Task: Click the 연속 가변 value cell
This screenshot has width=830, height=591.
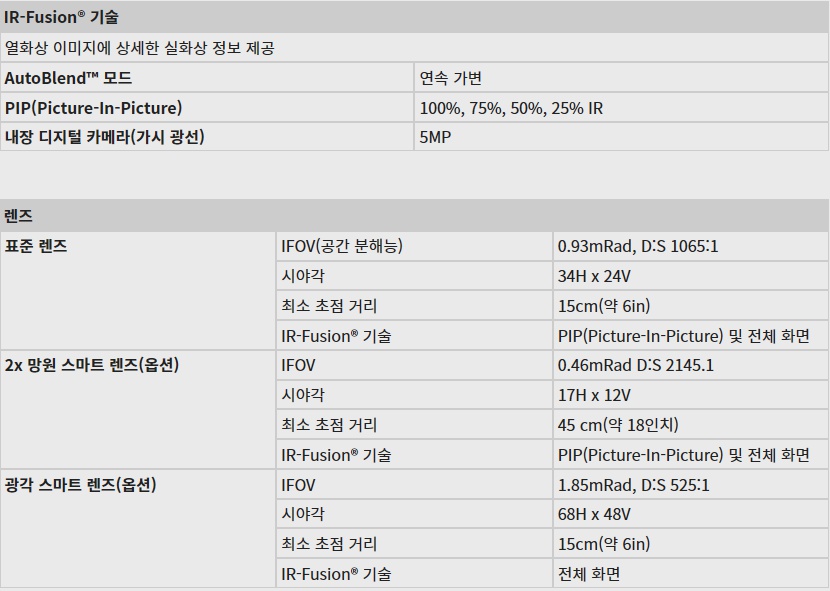Action: 451,78
